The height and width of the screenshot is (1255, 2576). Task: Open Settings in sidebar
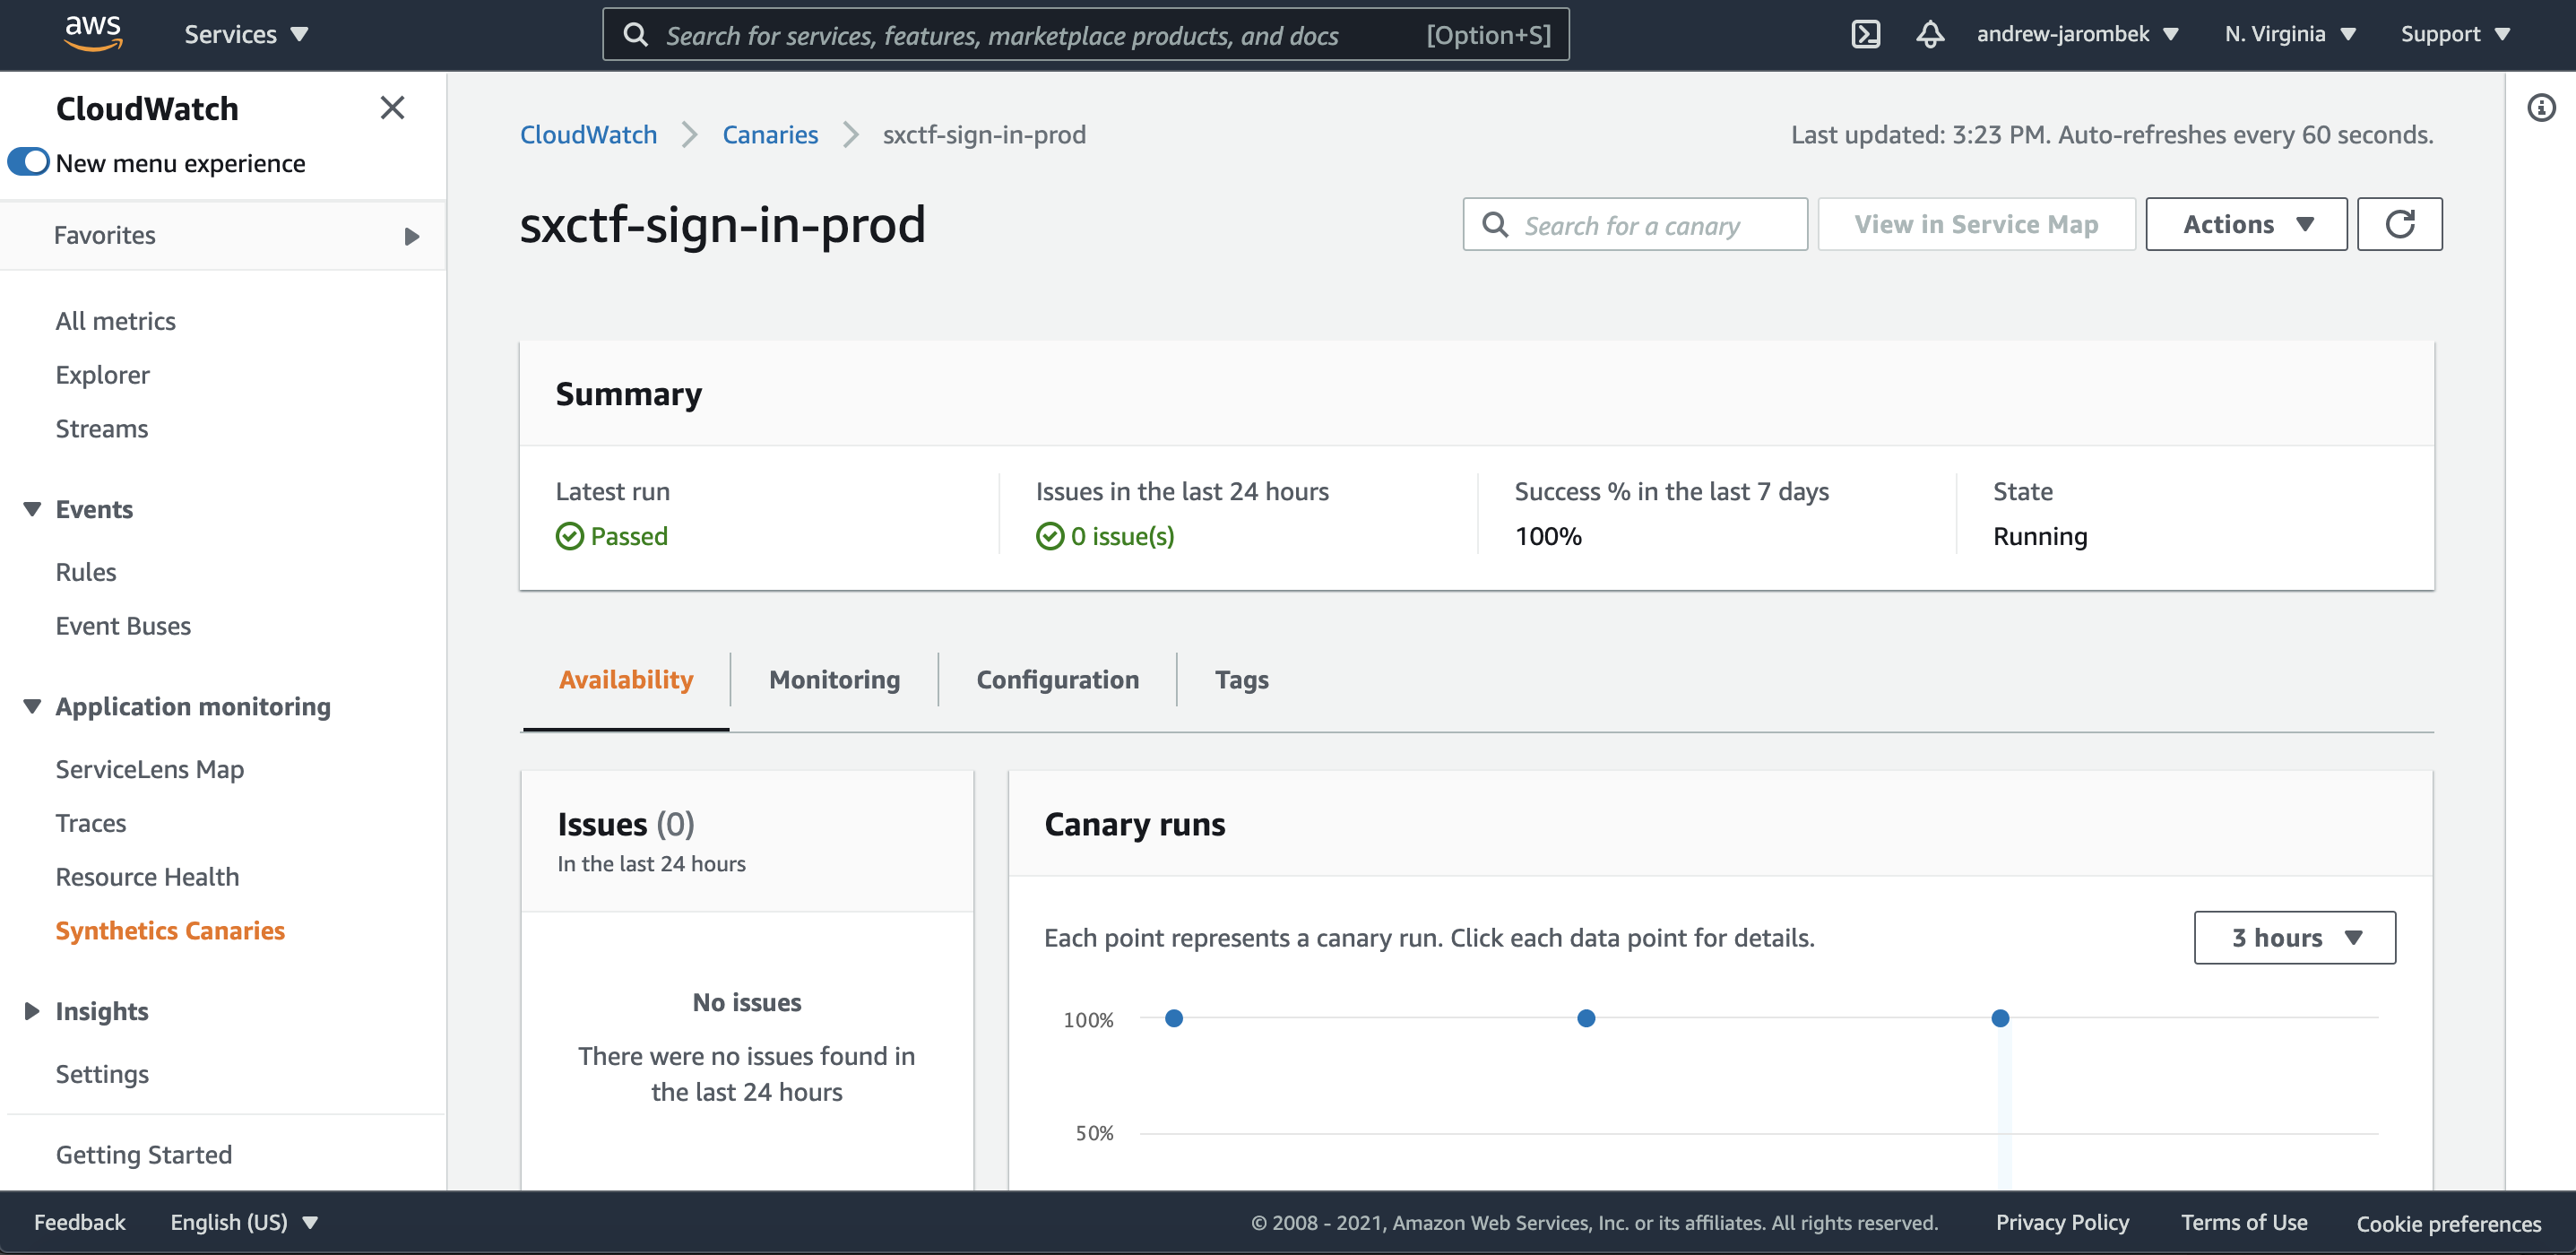pyautogui.click(x=102, y=1074)
